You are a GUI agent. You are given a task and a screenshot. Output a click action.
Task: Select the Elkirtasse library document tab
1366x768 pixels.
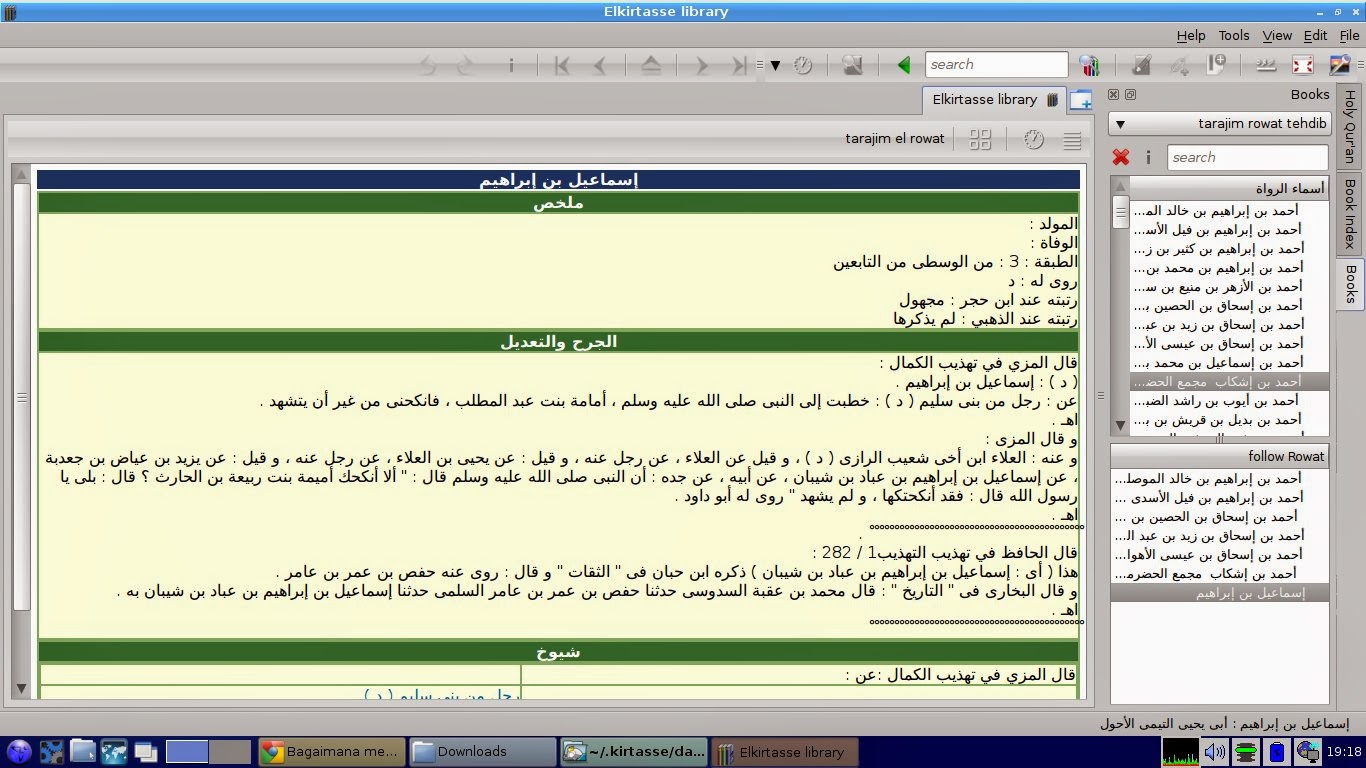994,100
